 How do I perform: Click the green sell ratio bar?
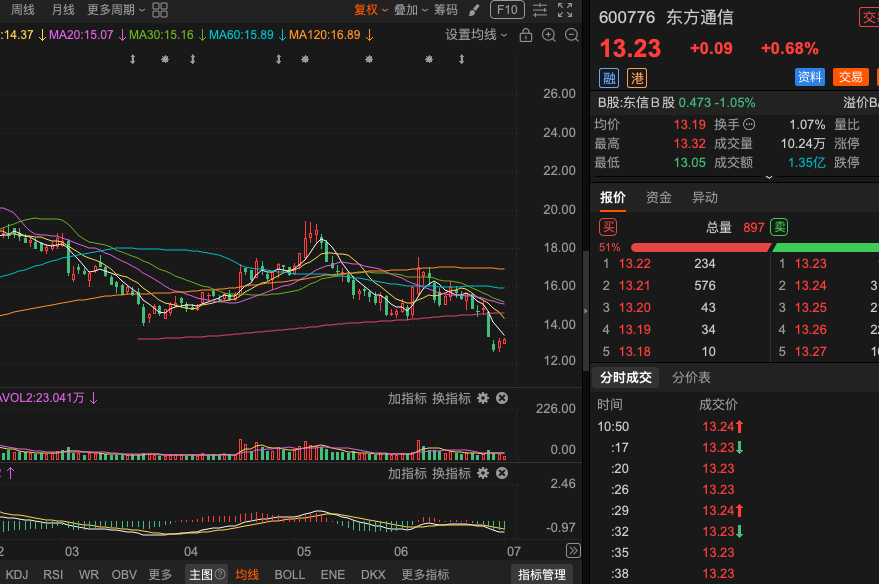825,247
